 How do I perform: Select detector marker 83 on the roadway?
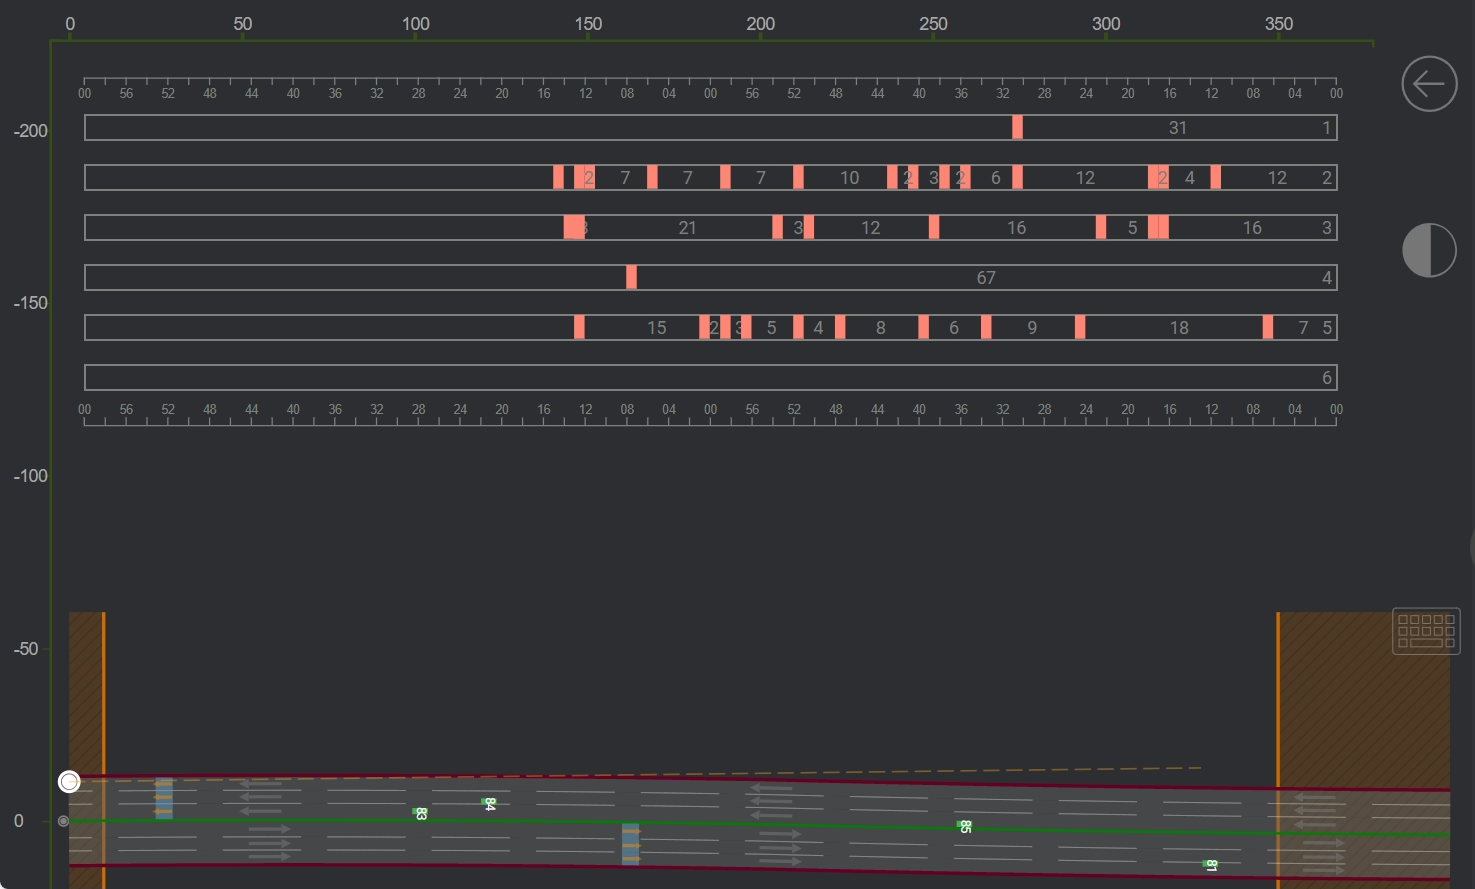tap(418, 812)
